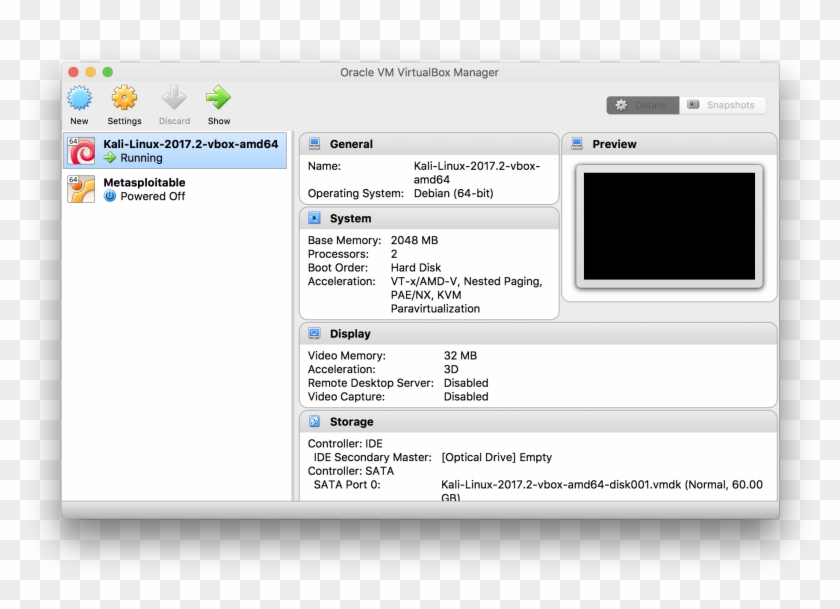This screenshot has height=609, width=840.
Task: Switch to the Snapshots view
Action: pos(723,105)
